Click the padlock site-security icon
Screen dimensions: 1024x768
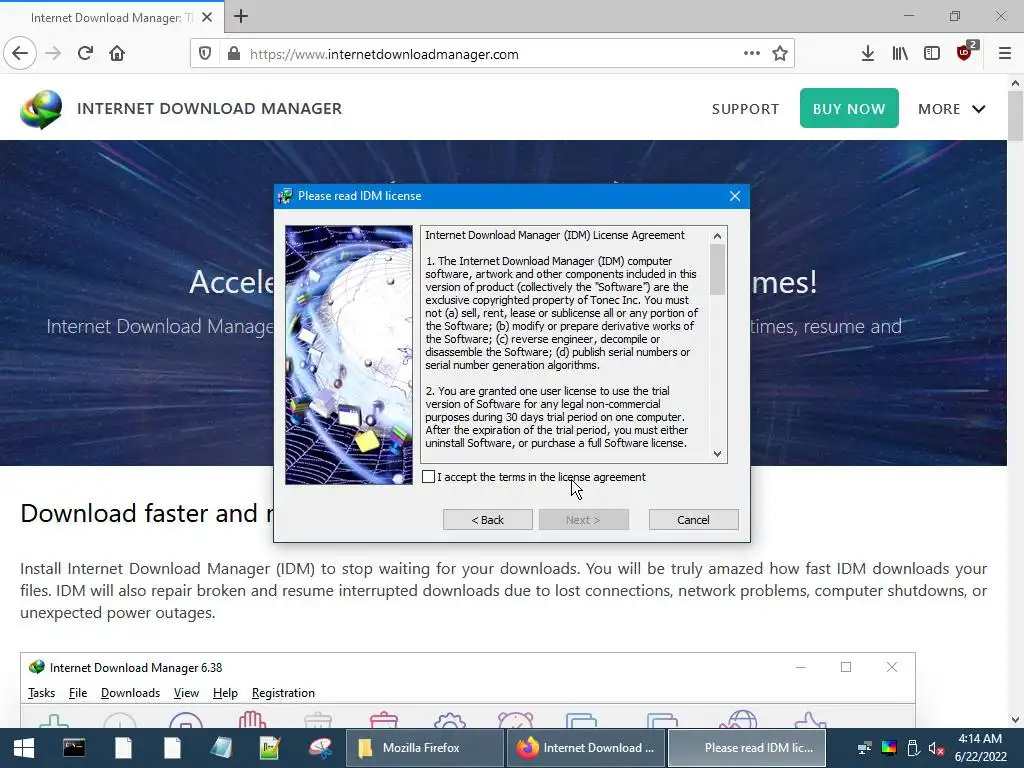(234, 54)
